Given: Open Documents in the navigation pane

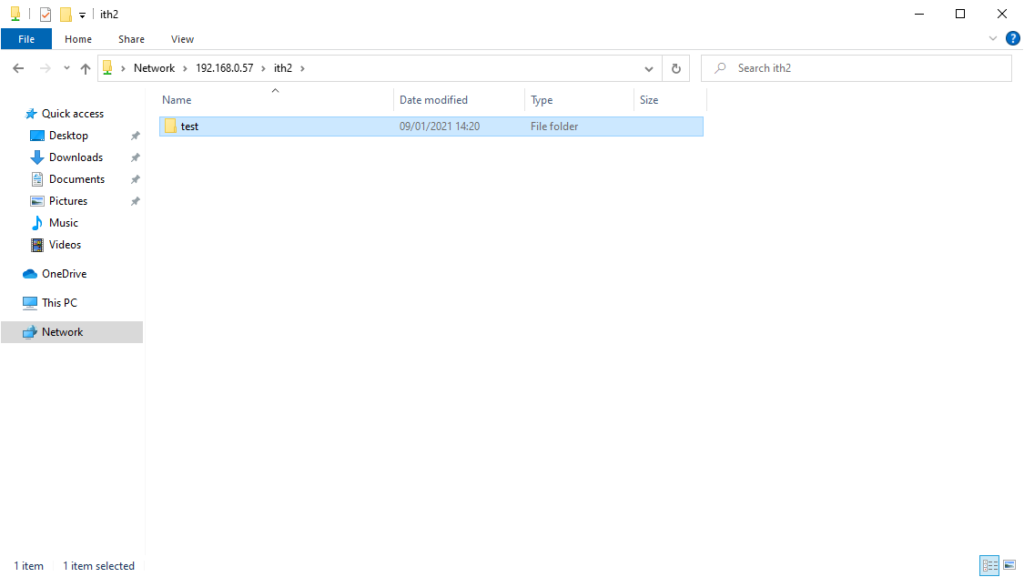Looking at the screenshot, I should click(76, 179).
